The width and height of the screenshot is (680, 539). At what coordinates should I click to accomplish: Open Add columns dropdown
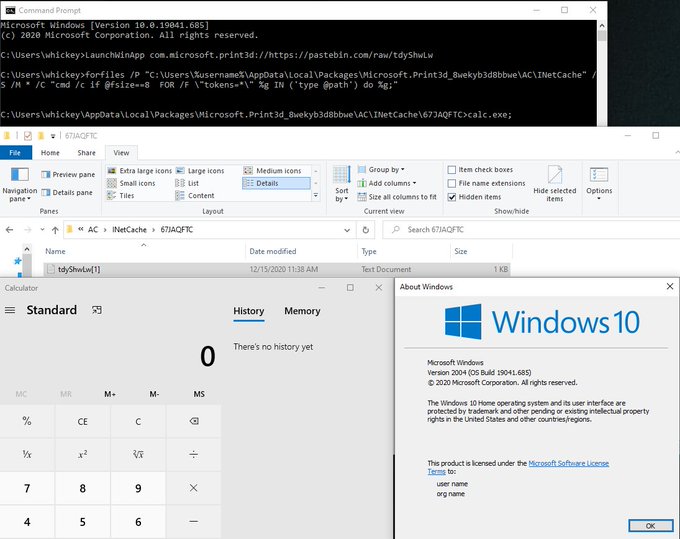point(387,183)
